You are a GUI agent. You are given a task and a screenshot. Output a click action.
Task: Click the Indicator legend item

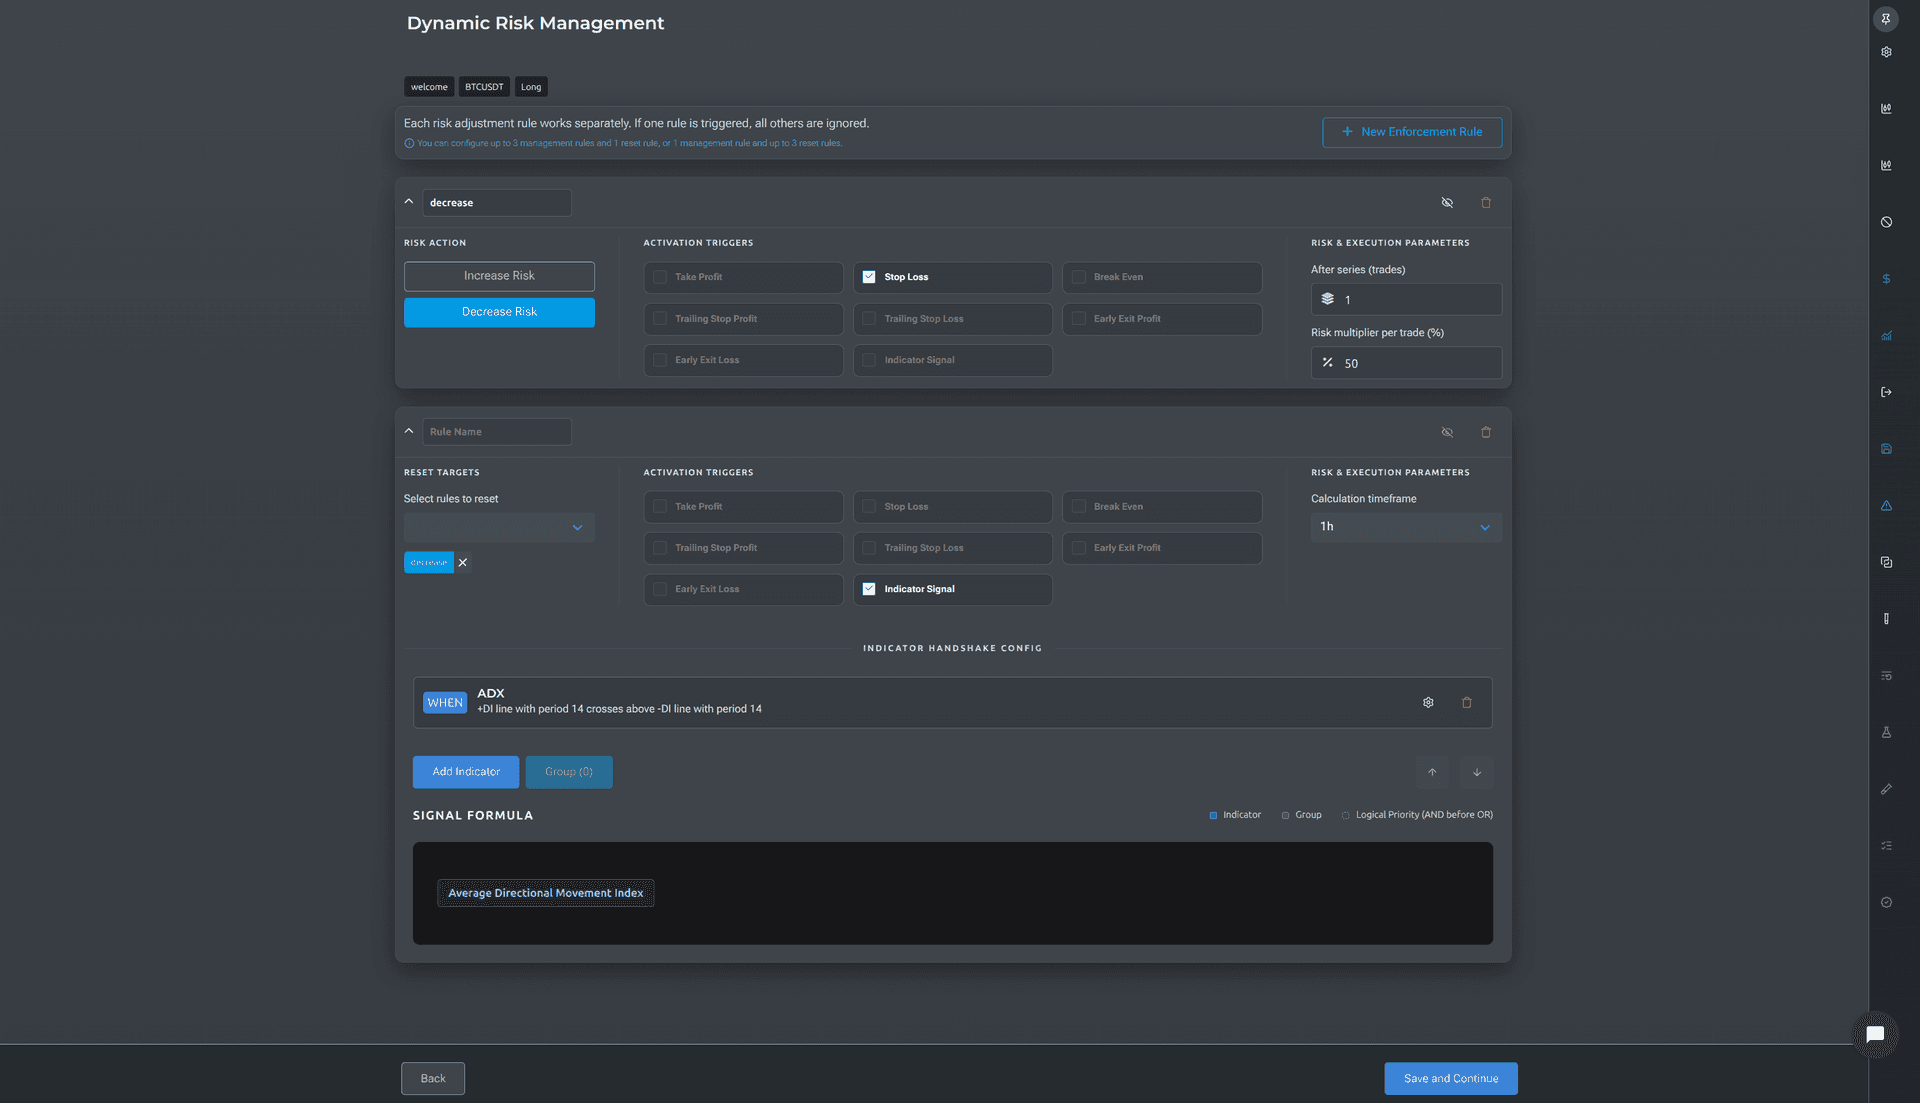point(1235,815)
